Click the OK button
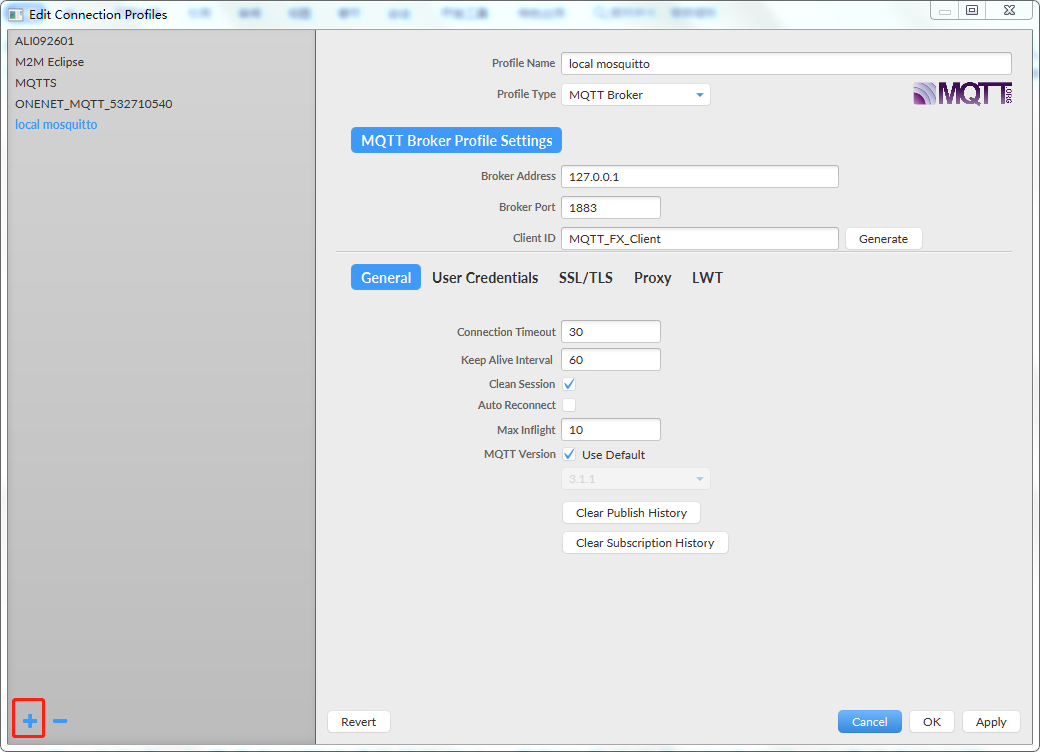Screen dimensions: 1040x752 [932, 721]
